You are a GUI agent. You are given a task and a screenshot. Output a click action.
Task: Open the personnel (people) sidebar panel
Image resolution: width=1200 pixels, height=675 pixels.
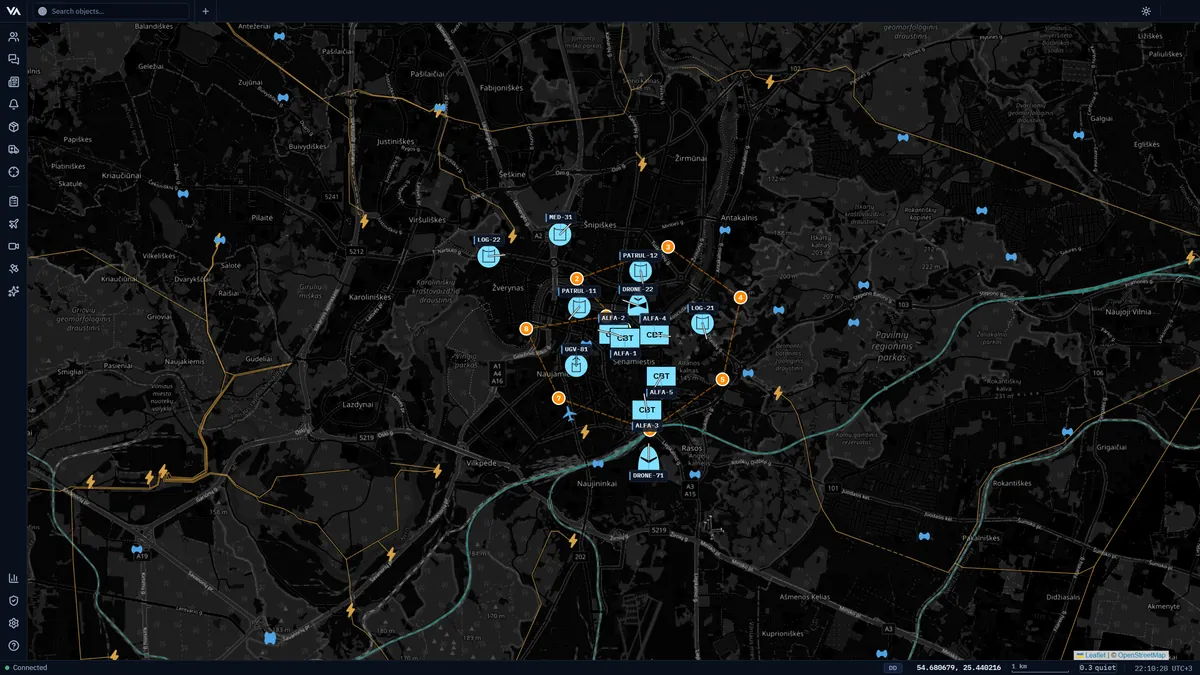[x=14, y=37]
